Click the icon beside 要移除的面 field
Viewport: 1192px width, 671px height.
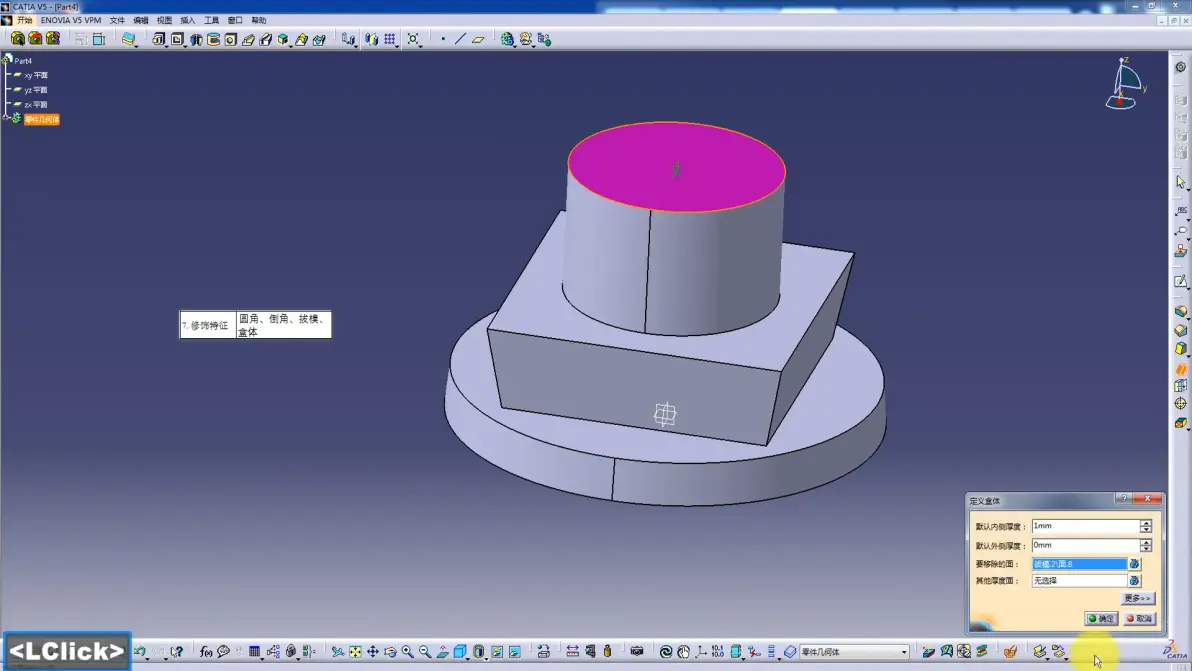[1134, 564]
